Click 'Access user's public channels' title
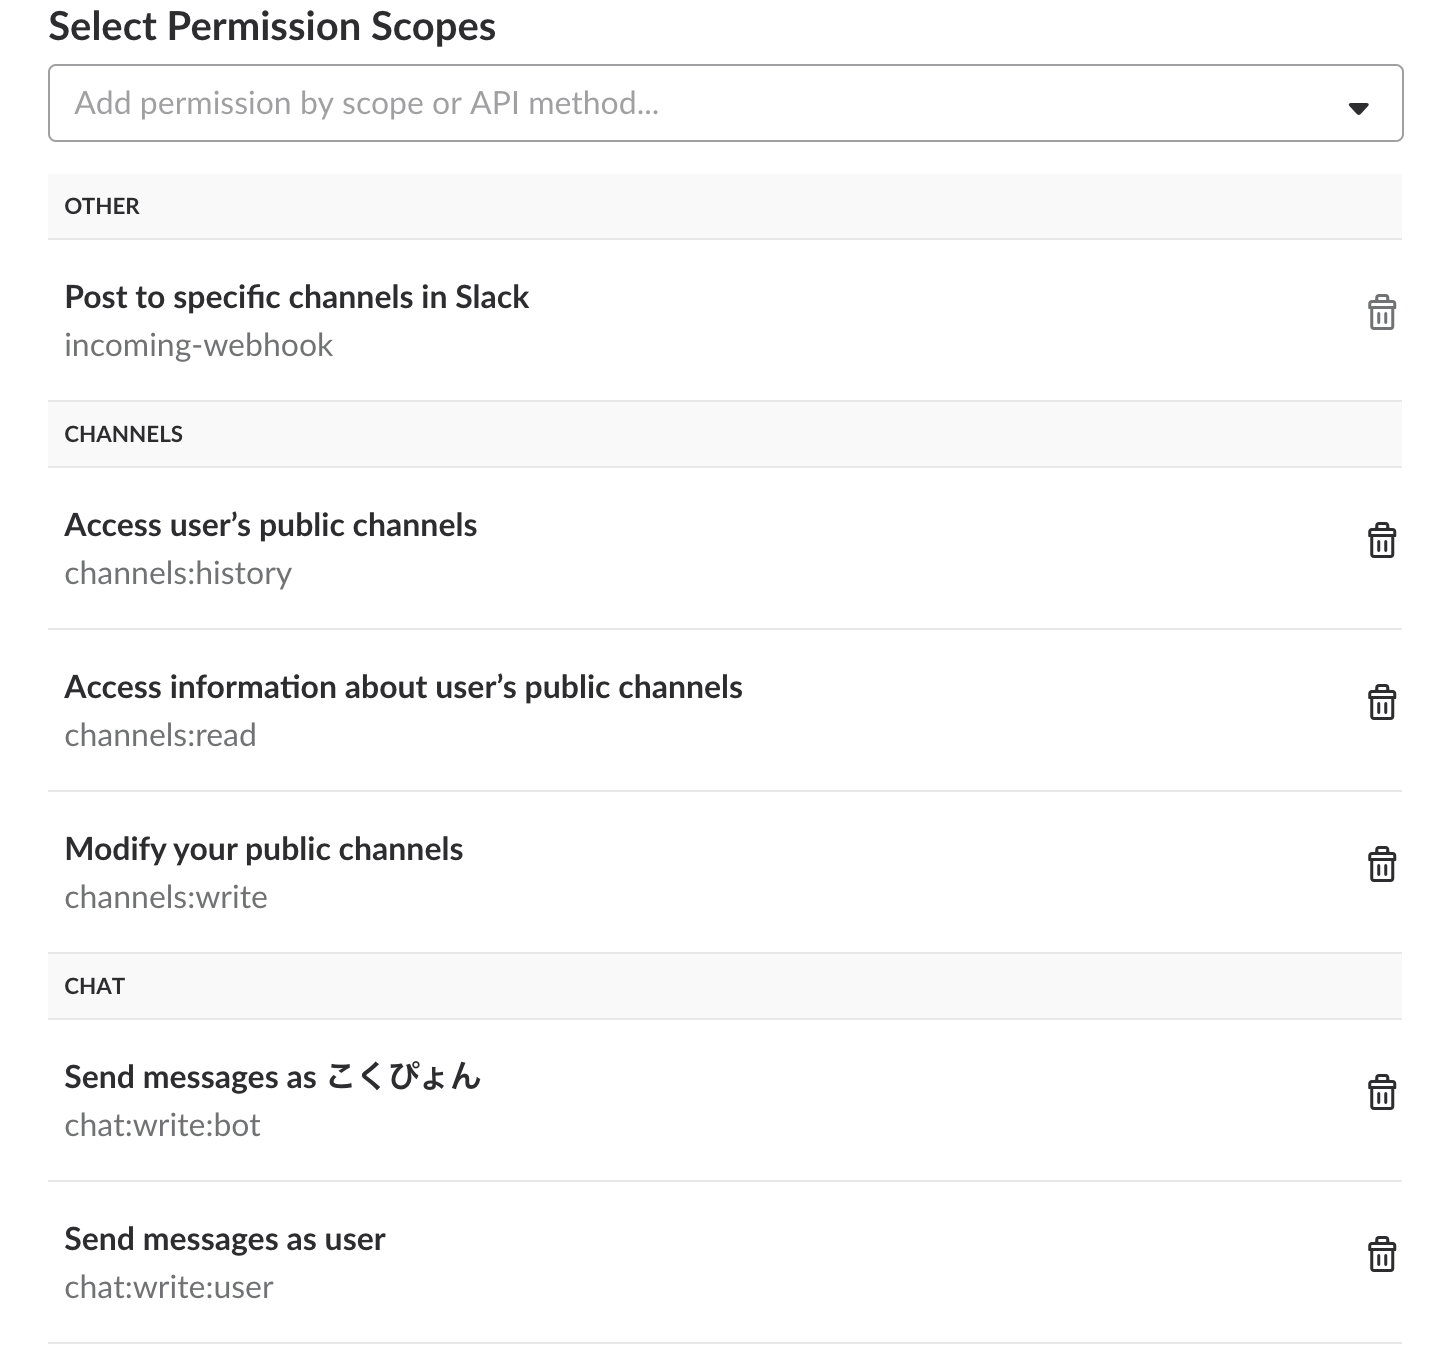1456x1370 pixels. click(271, 525)
